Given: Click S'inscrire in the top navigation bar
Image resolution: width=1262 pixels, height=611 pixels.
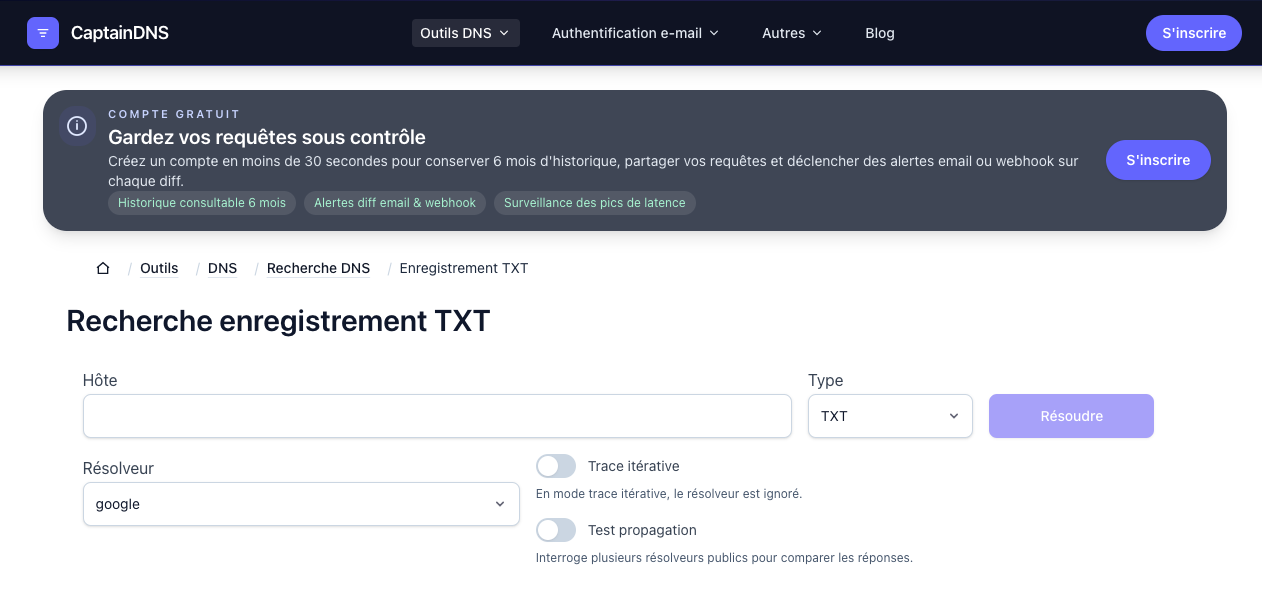Looking at the screenshot, I should 1193,33.
